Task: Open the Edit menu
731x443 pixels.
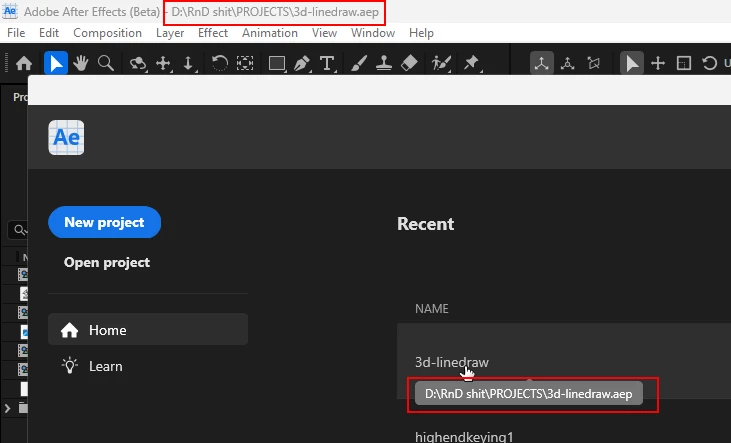Action: (x=49, y=33)
